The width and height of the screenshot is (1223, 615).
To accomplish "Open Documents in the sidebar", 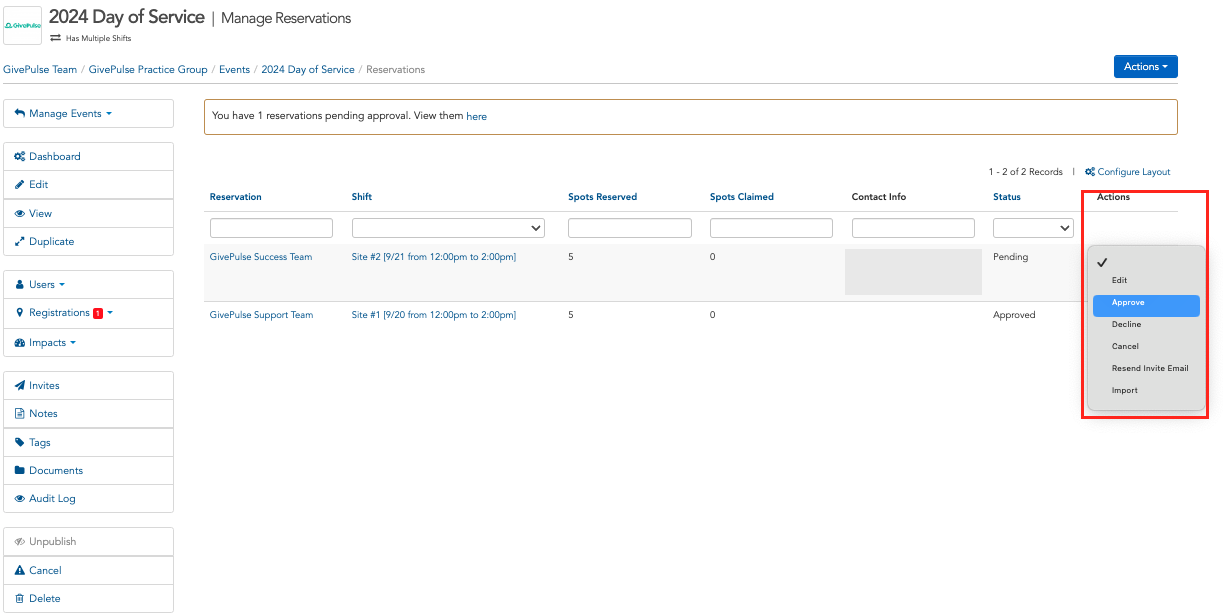I will tap(88, 470).
